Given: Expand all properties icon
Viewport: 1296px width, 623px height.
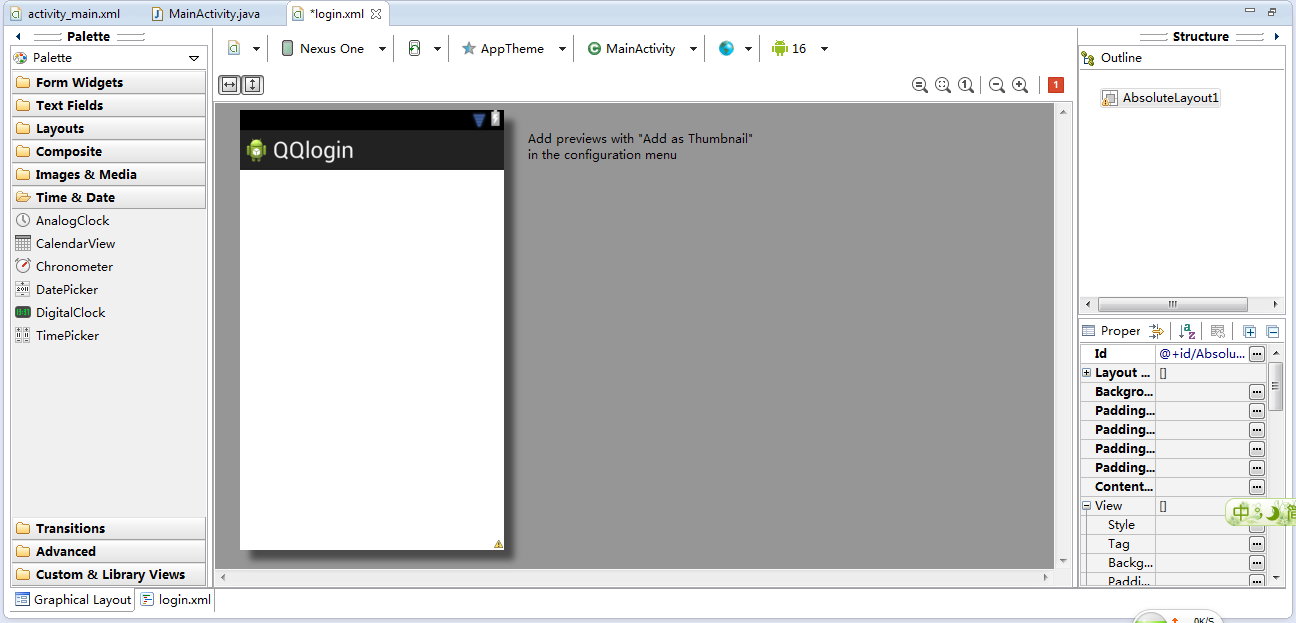Looking at the screenshot, I should (x=1249, y=331).
